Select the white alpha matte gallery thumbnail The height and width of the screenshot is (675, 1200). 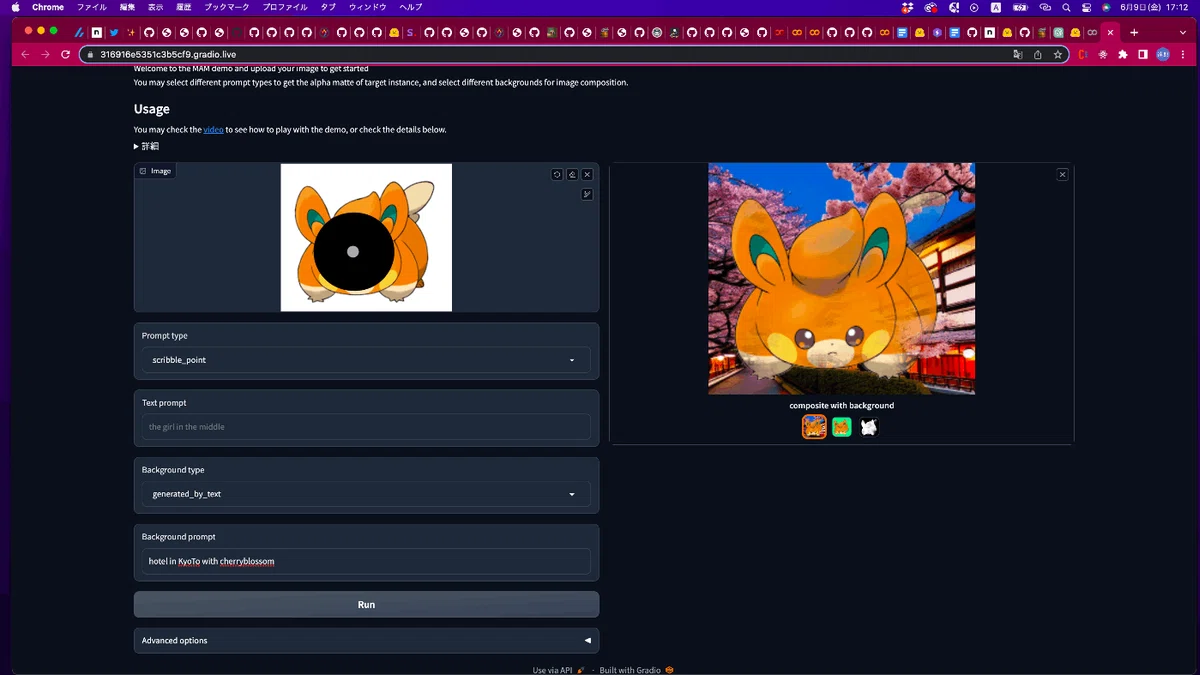869,427
